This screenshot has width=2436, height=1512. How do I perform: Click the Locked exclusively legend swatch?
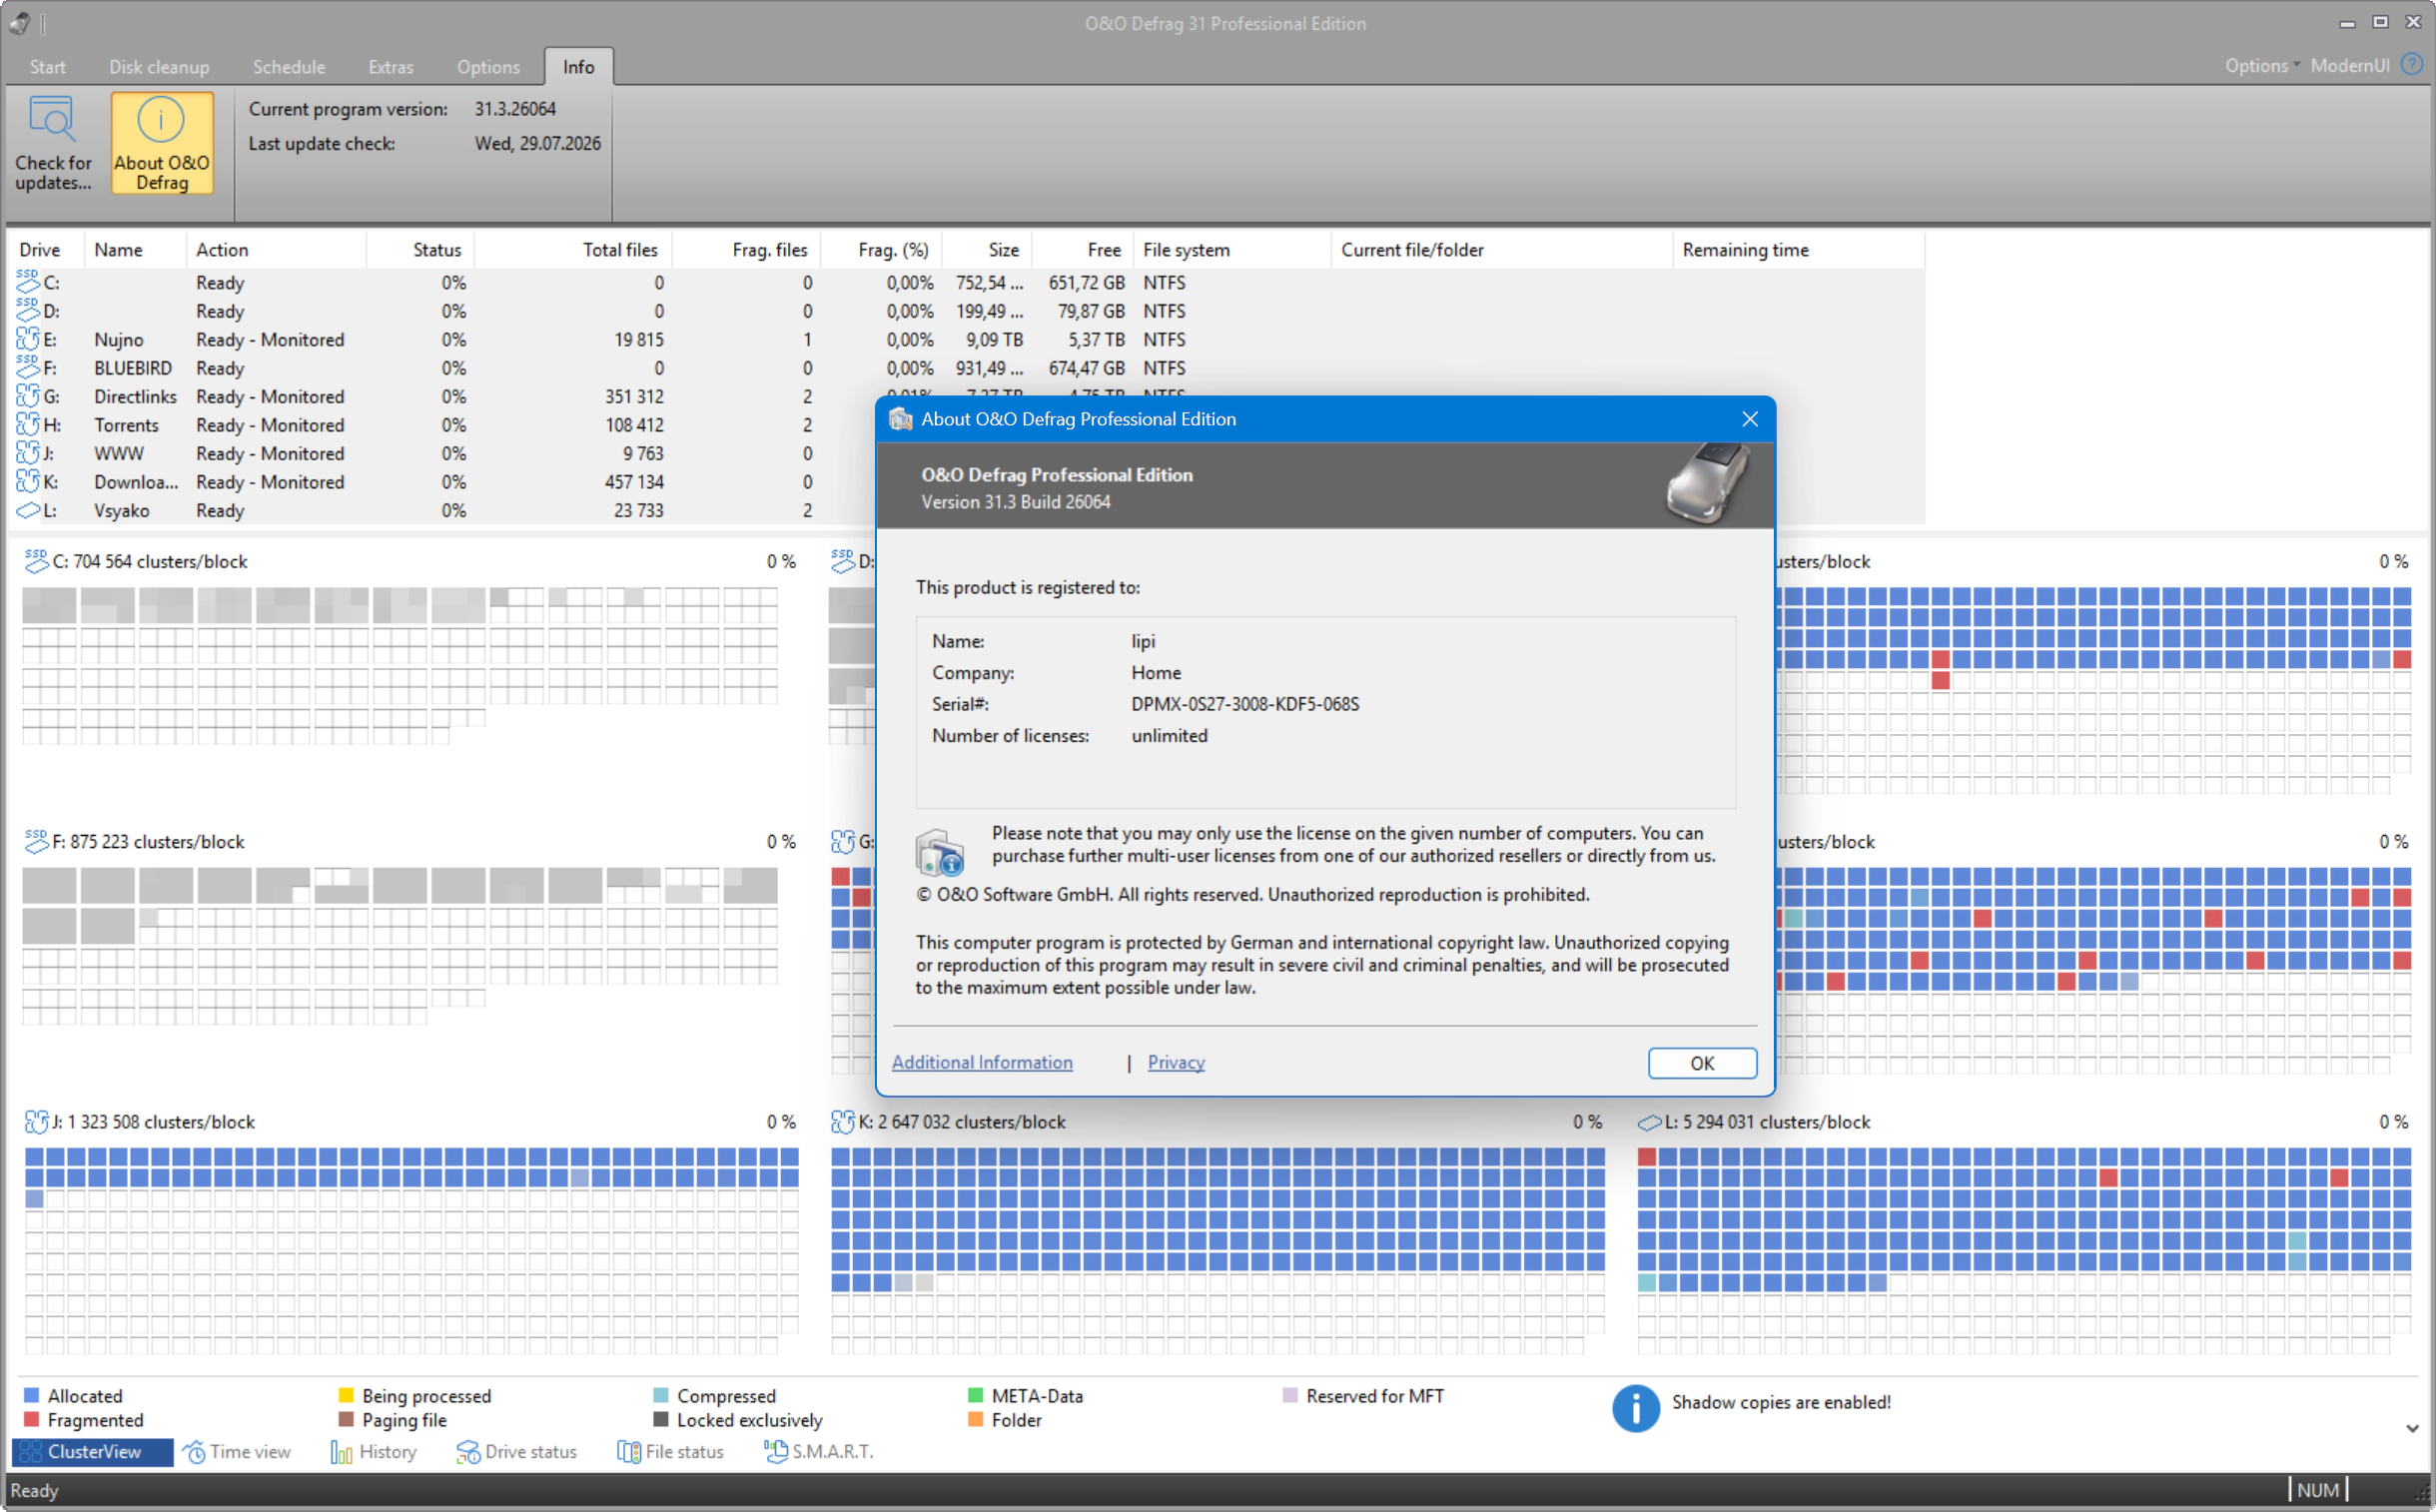click(661, 1419)
